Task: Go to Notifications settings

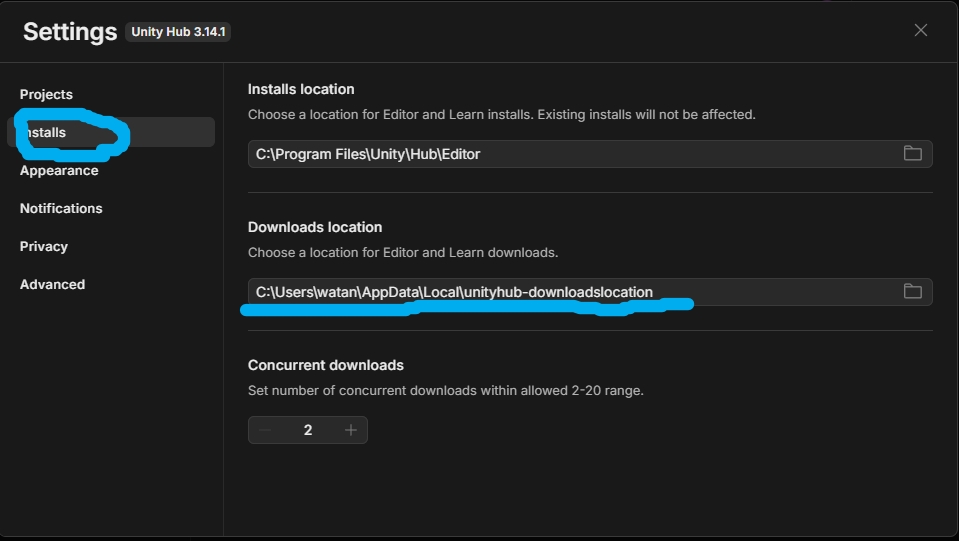Action: (61, 208)
